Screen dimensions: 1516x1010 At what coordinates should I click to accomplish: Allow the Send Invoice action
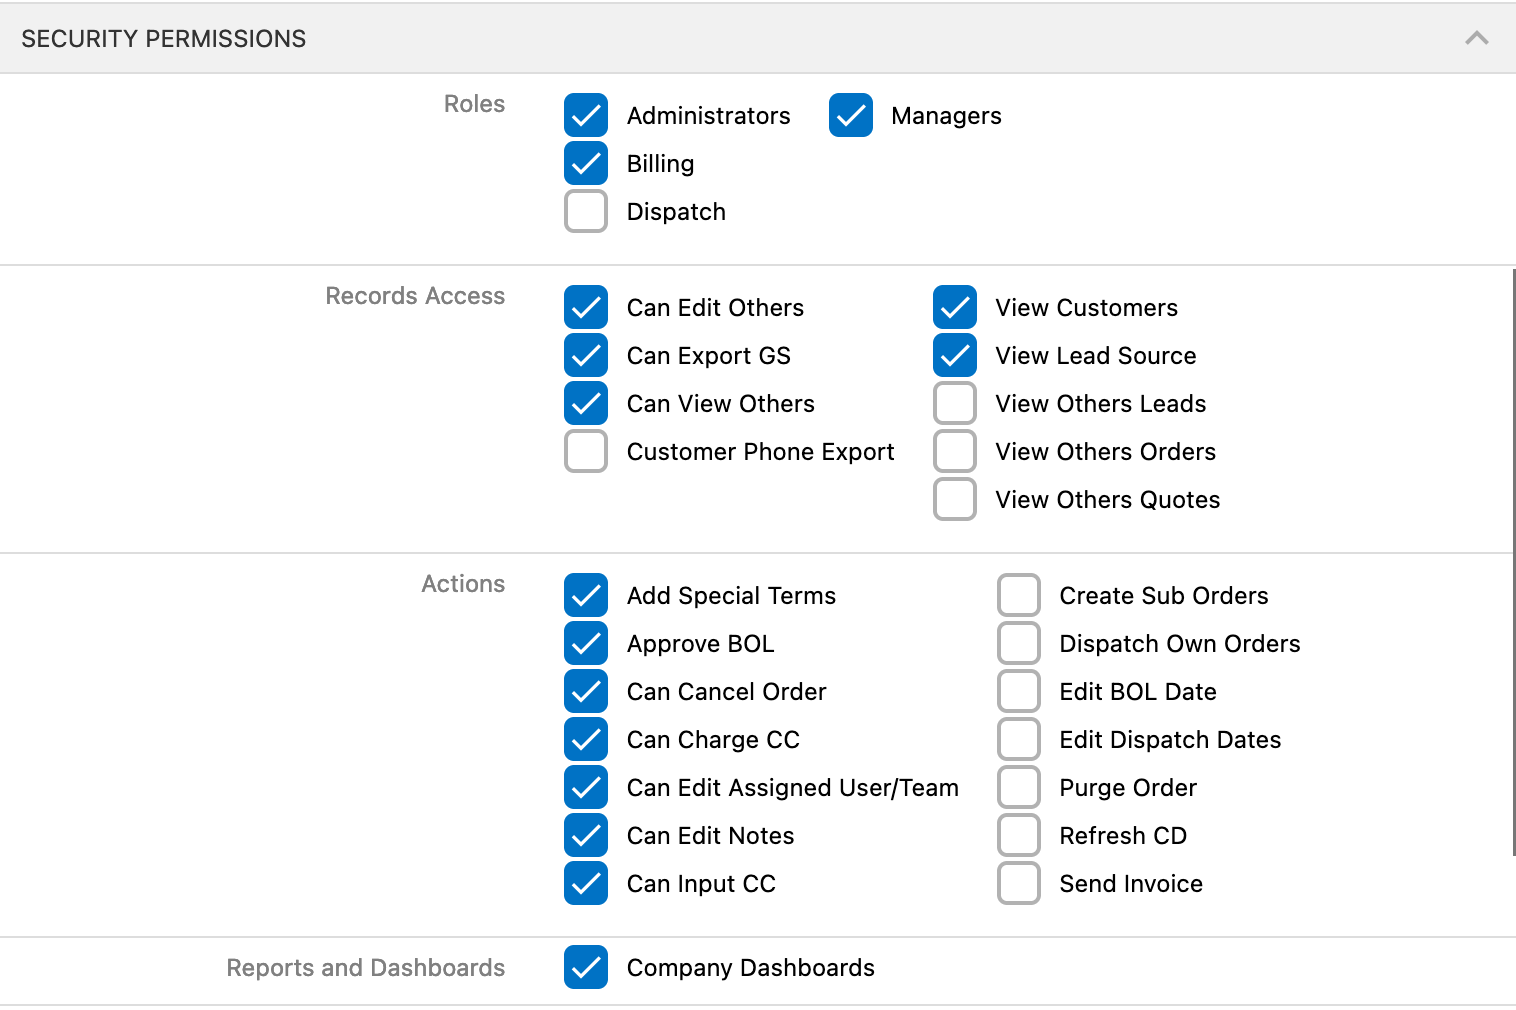(1018, 883)
